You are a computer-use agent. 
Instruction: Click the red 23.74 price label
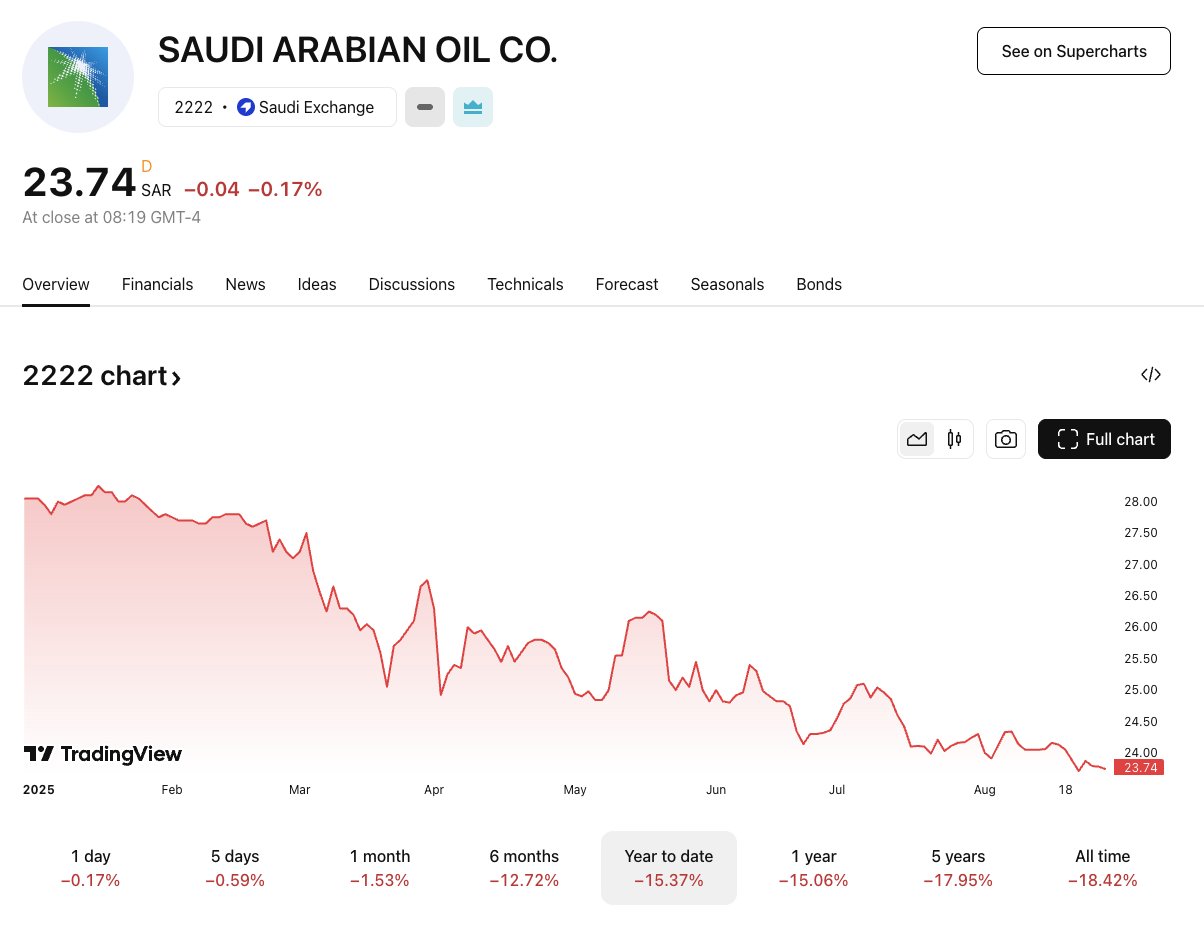pos(1139,768)
